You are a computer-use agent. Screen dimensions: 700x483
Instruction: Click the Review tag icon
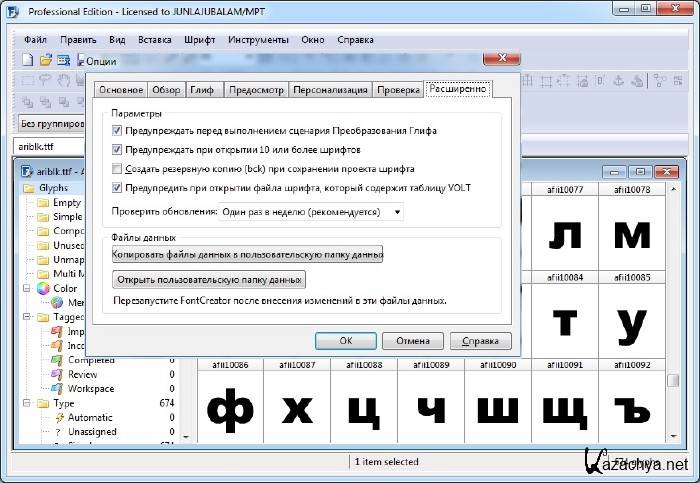[x=57, y=374]
